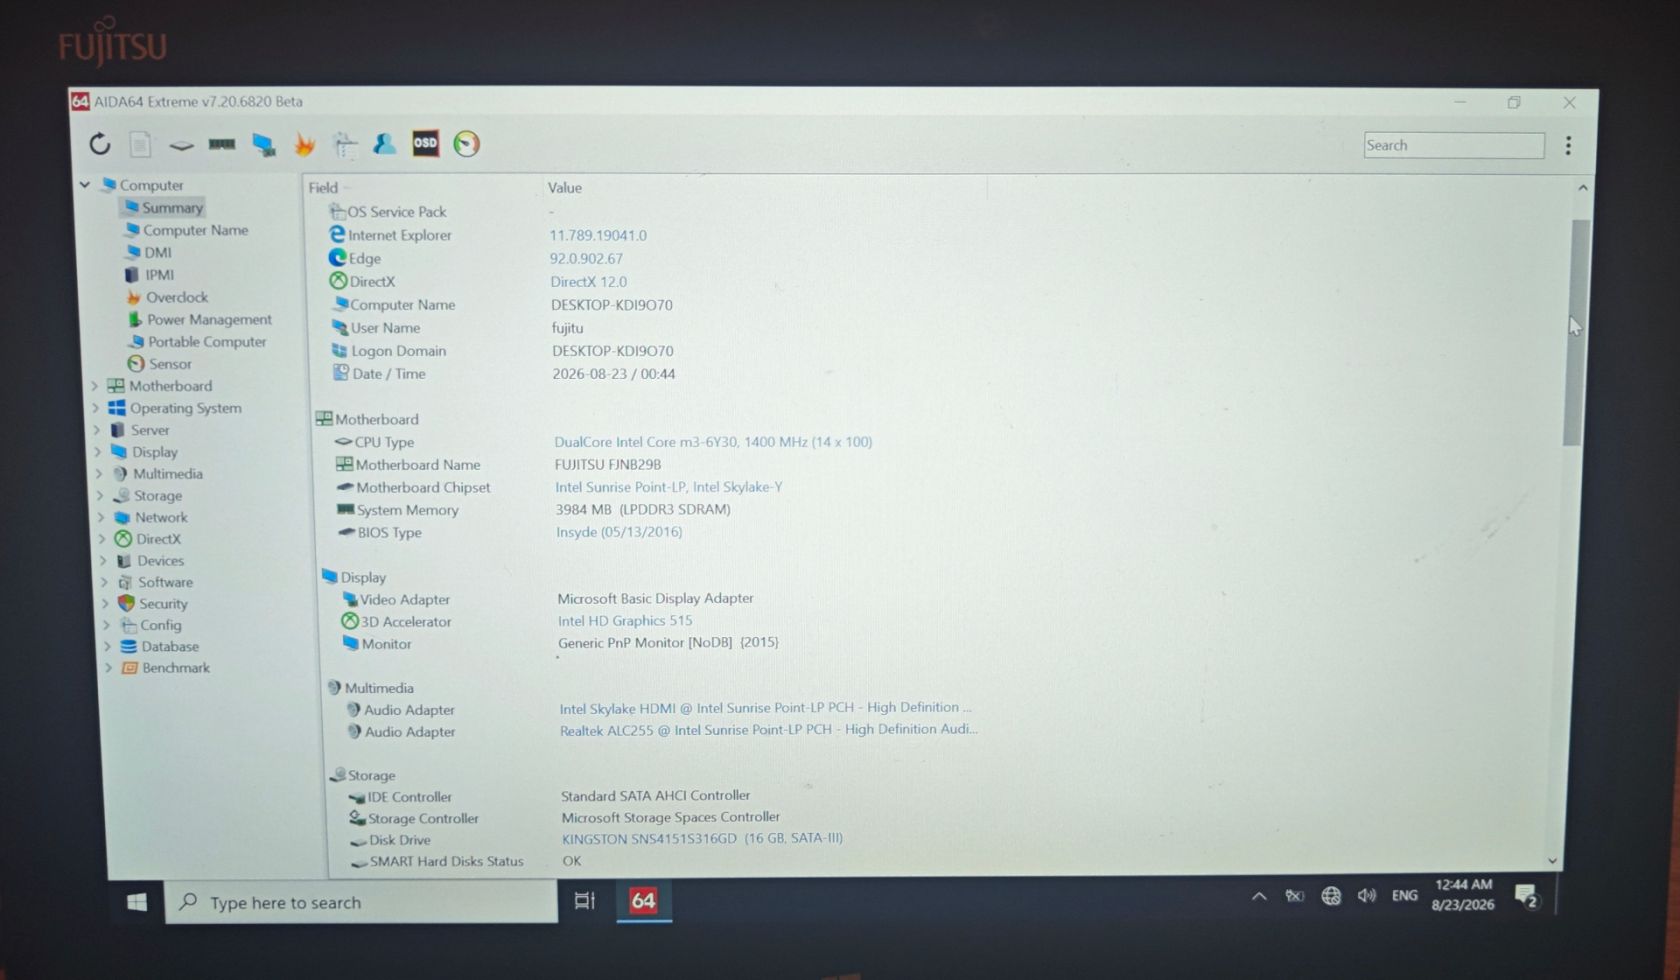Focus the AIDA64 Search field
The width and height of the screenshot is (1680, 980).
click(1453, 145)
